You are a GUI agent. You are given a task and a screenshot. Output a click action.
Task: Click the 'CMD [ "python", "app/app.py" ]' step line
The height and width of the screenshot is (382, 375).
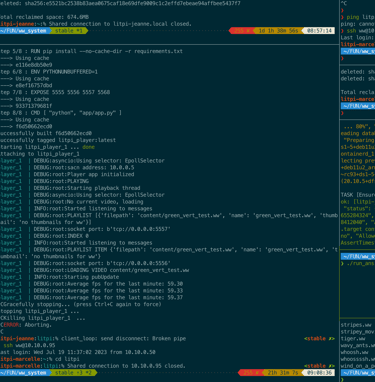[x=61, y=113]
